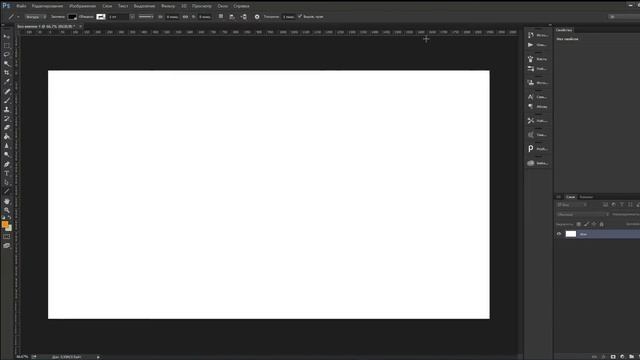
Task: Open path arrangement options
Action: point(244,17)
